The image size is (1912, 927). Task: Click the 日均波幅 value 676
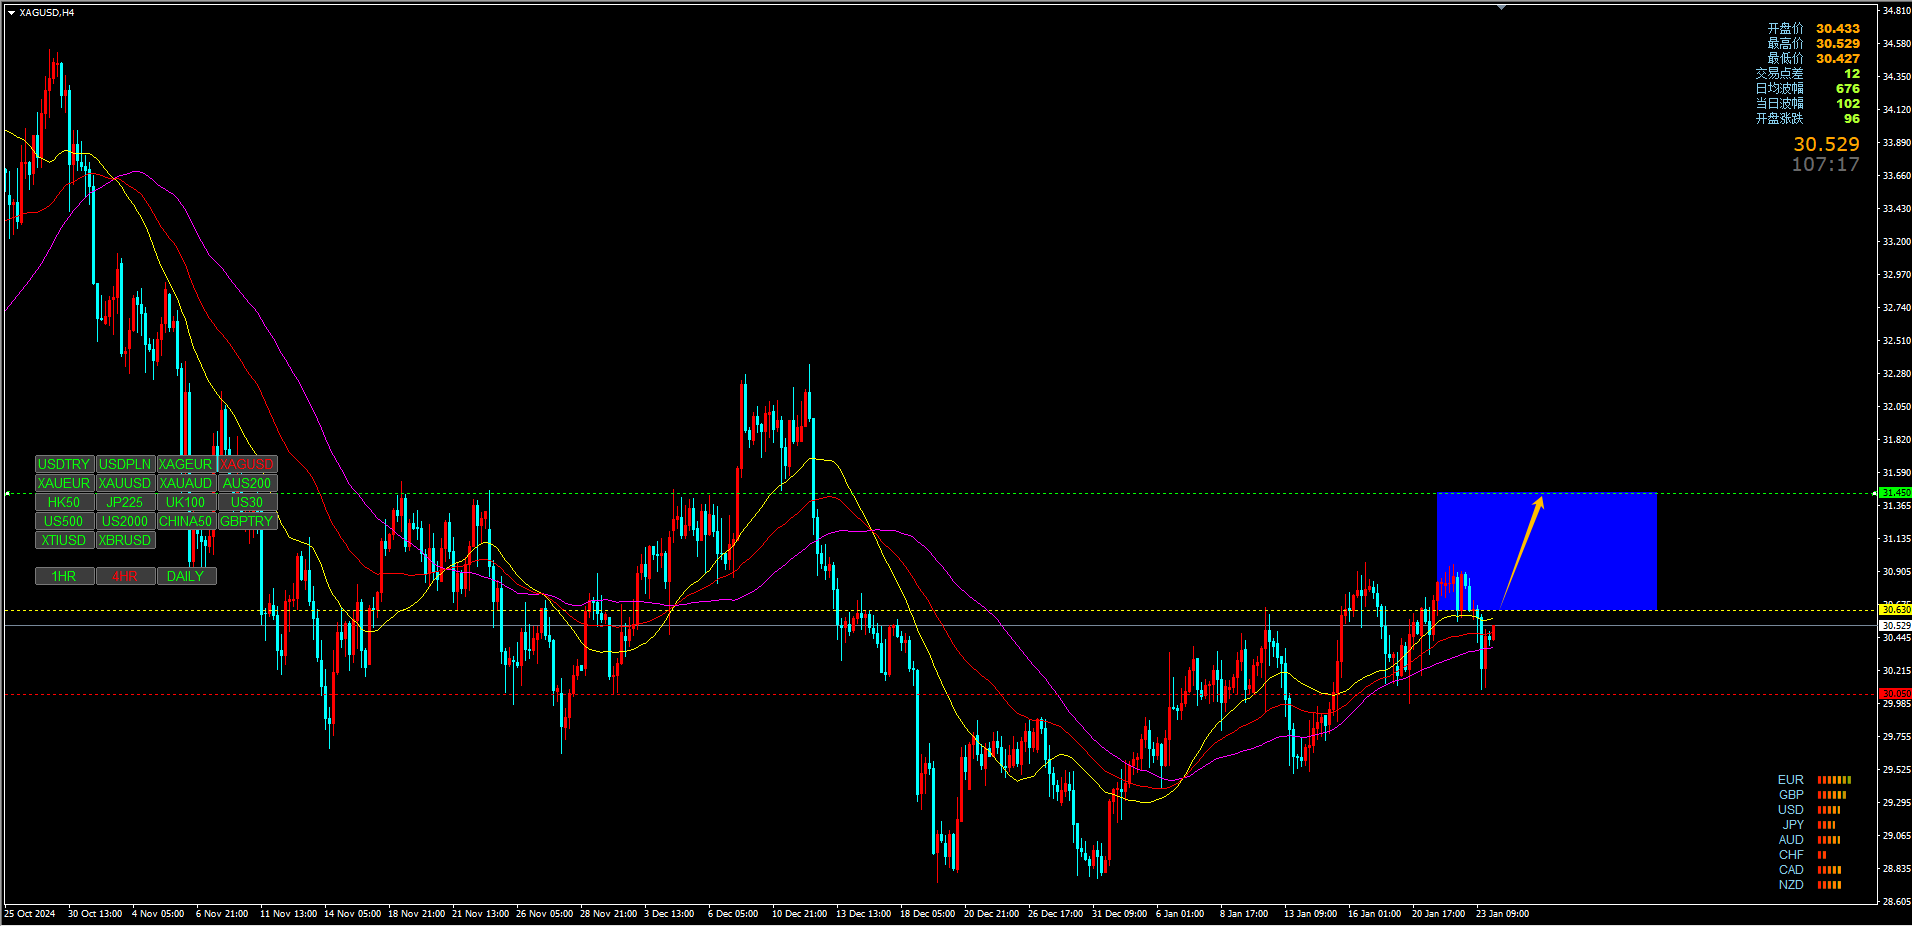click(1848, 89)
